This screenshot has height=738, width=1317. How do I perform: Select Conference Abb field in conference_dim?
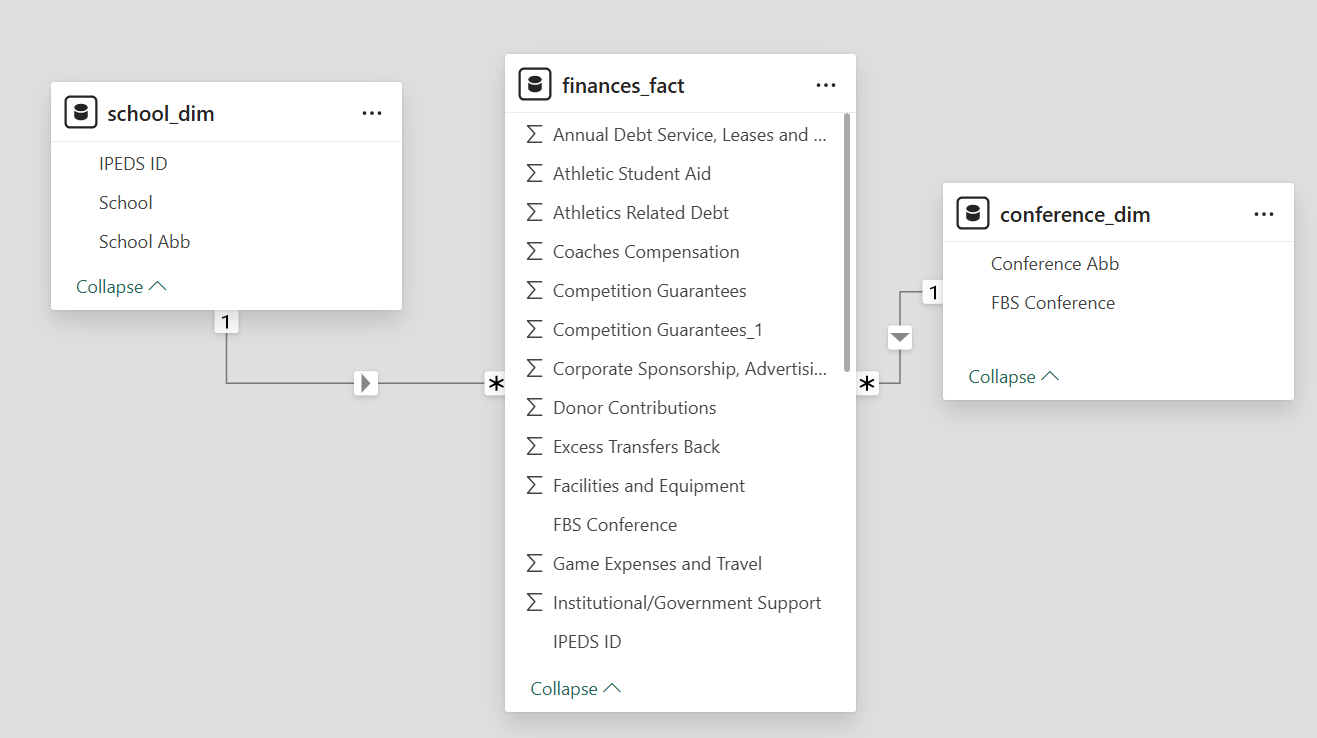click(1054, 264)
